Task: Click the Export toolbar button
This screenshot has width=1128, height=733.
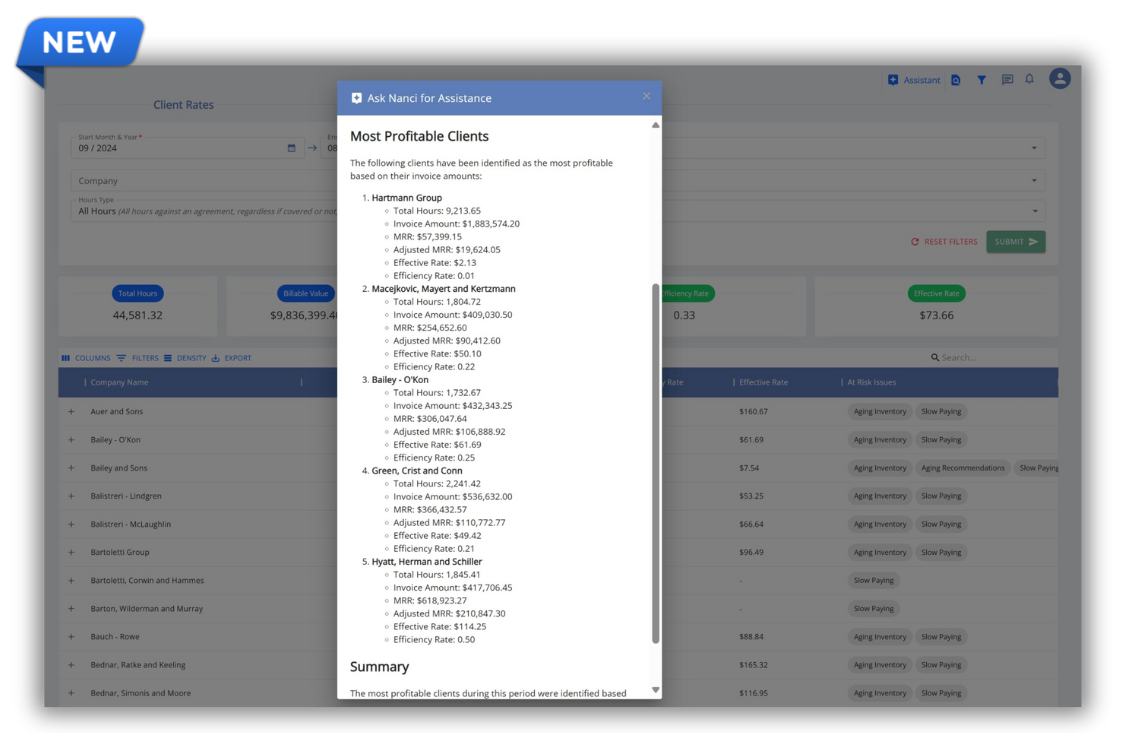Action: pos(231,358)
